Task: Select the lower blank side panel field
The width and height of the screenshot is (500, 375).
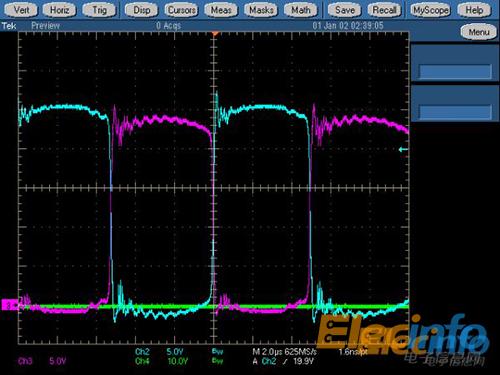Action: 455,112
